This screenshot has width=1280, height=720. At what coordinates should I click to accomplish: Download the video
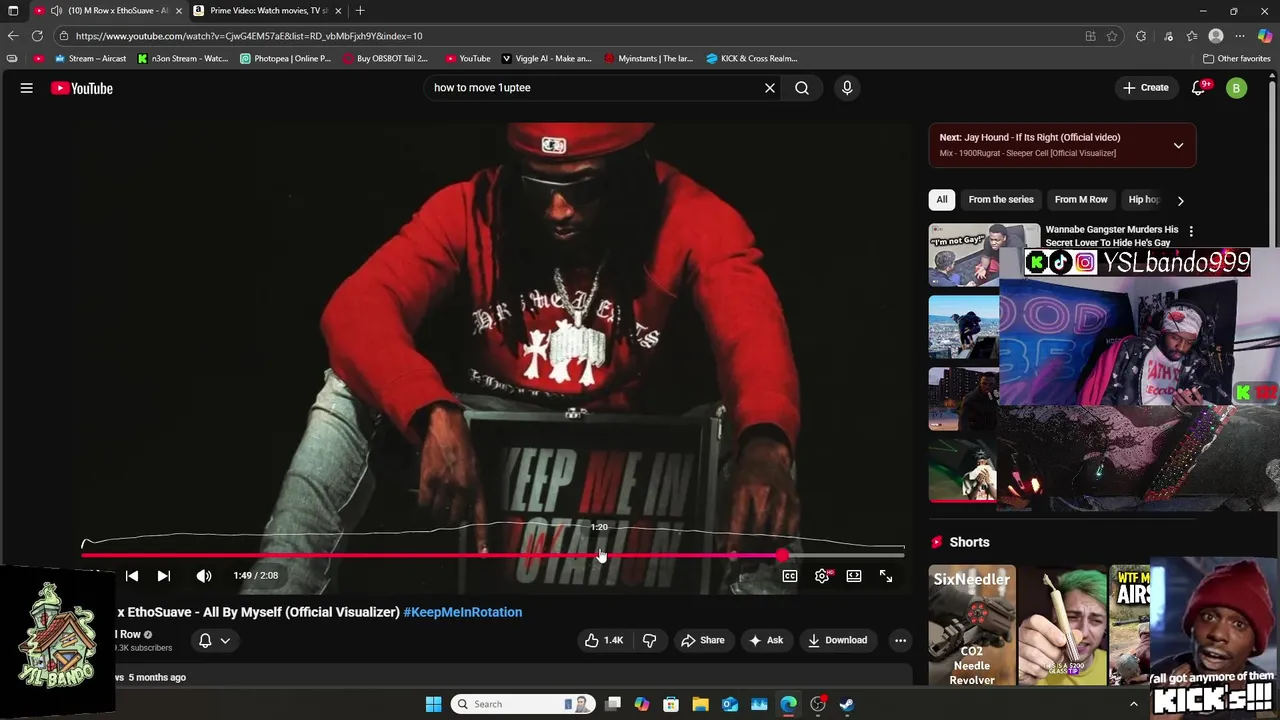[838, 640]
